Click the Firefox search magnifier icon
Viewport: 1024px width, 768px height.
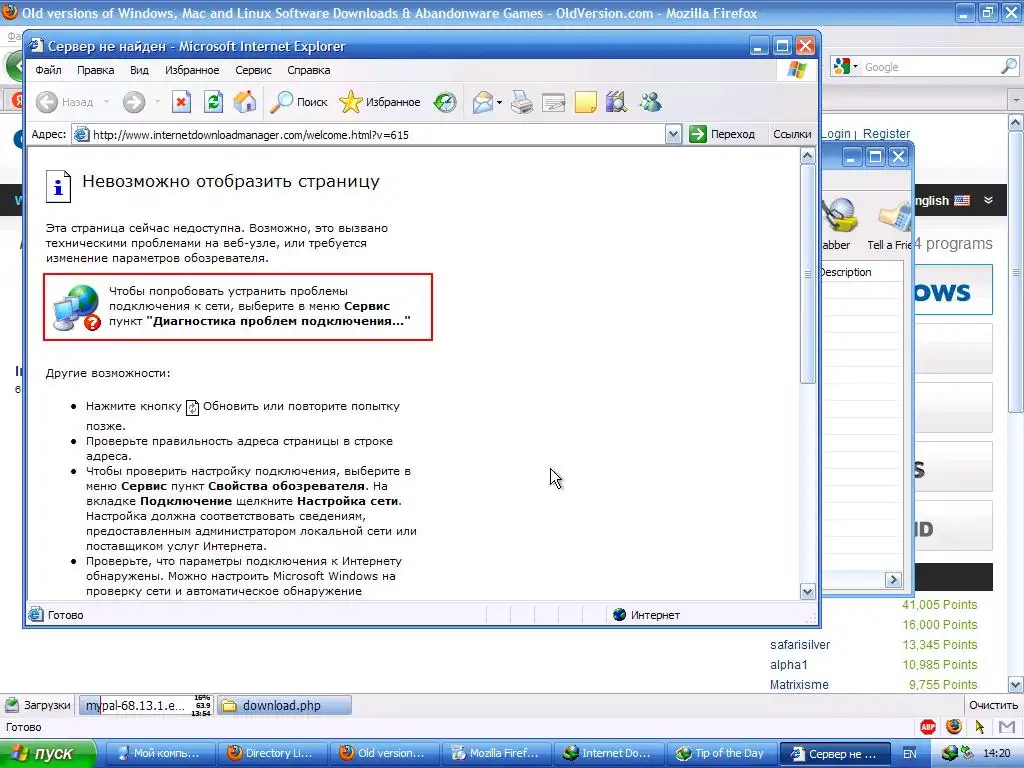tap(1008, 66)
